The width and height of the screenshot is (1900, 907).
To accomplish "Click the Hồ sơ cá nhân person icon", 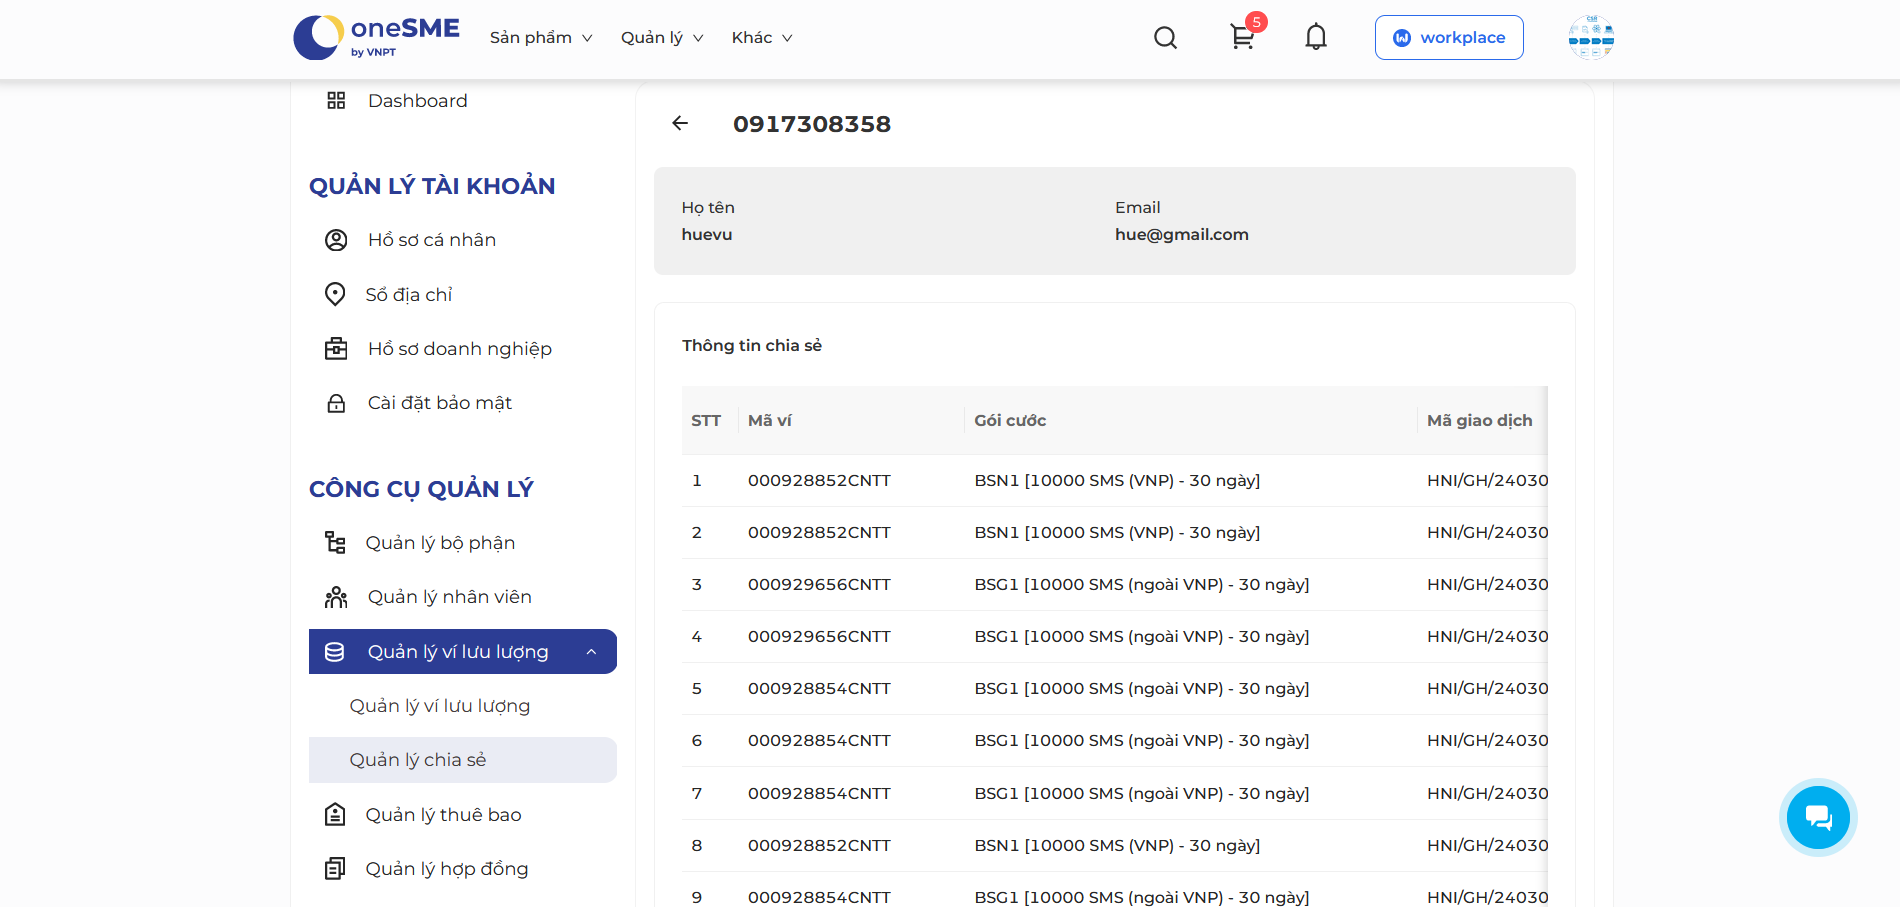I will pyautogui.click(x=336, y=240).
